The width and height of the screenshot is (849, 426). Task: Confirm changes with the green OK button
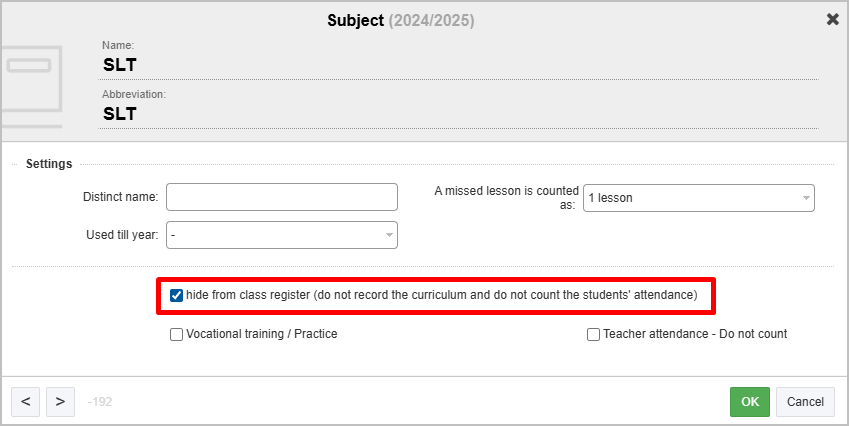click(750, 402)
